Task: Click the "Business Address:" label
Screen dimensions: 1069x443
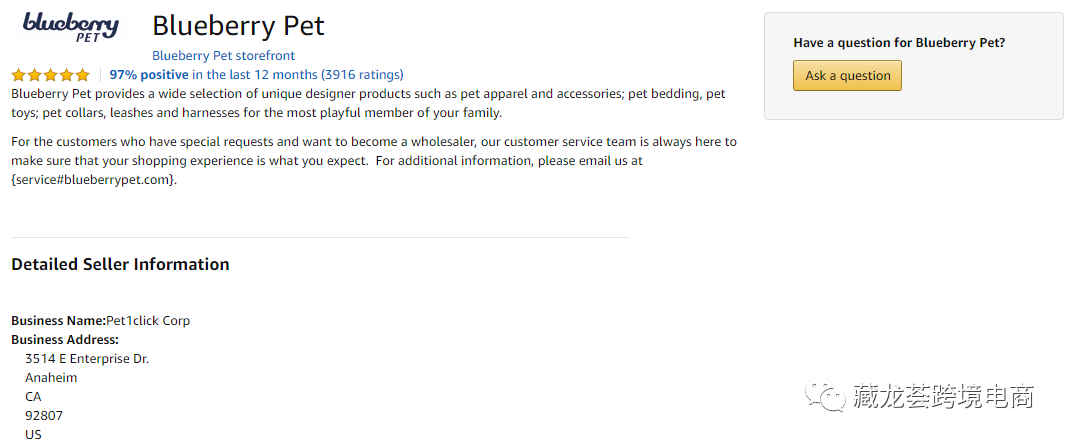Action: coord(65,340)
